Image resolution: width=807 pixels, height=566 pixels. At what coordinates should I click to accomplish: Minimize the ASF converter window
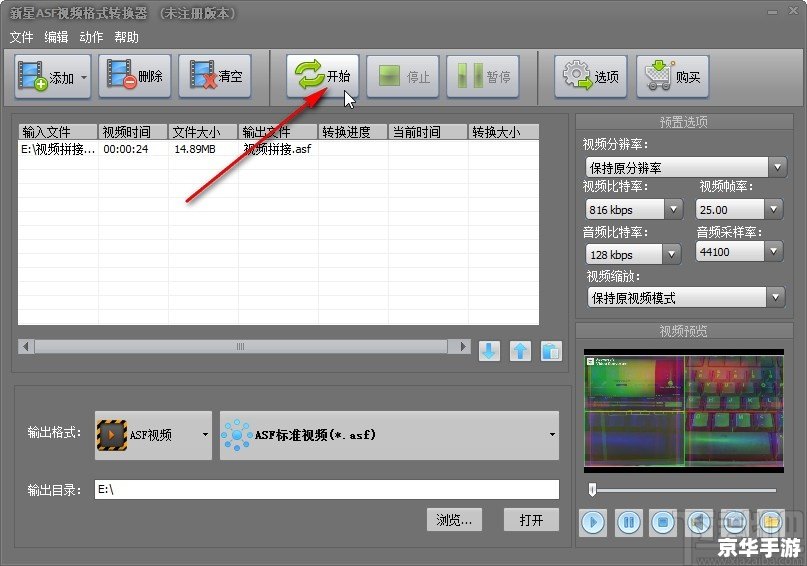point(772,12)
